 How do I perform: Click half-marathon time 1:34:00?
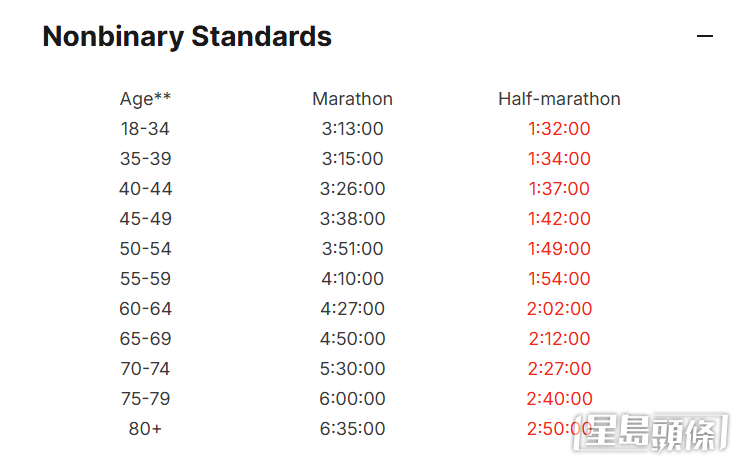tap(559, 159)
